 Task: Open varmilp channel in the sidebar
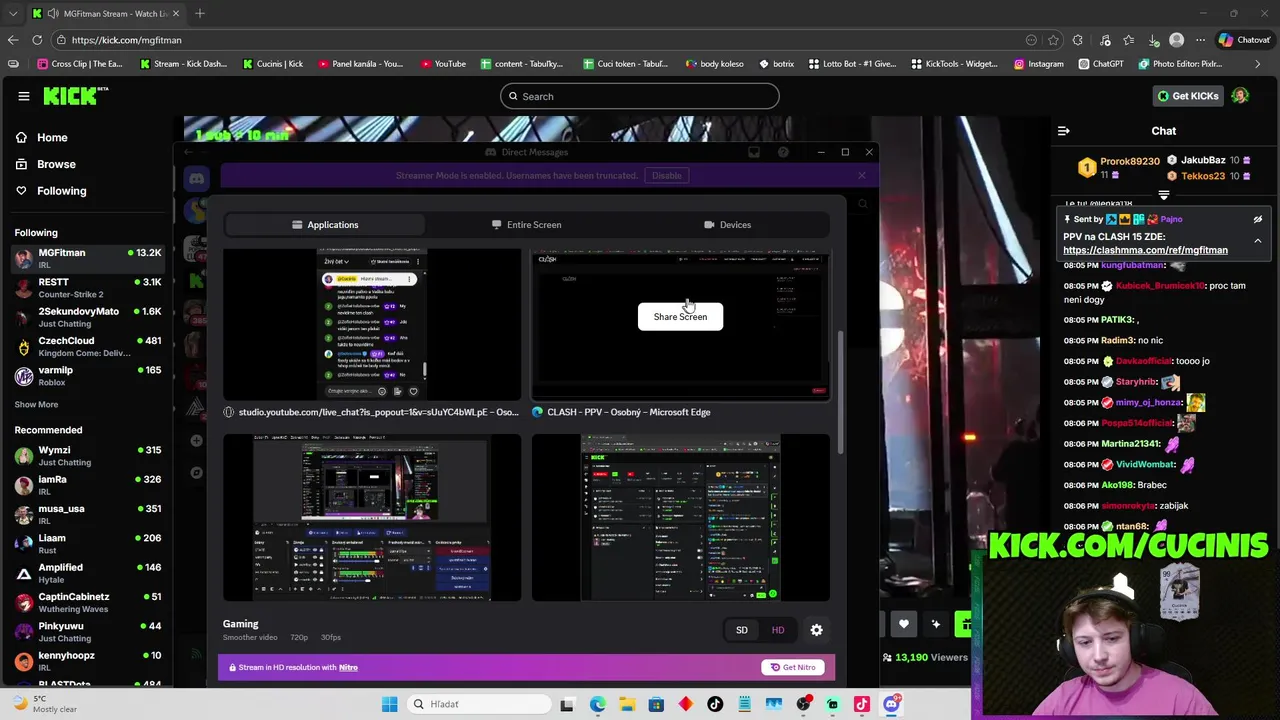87,375
